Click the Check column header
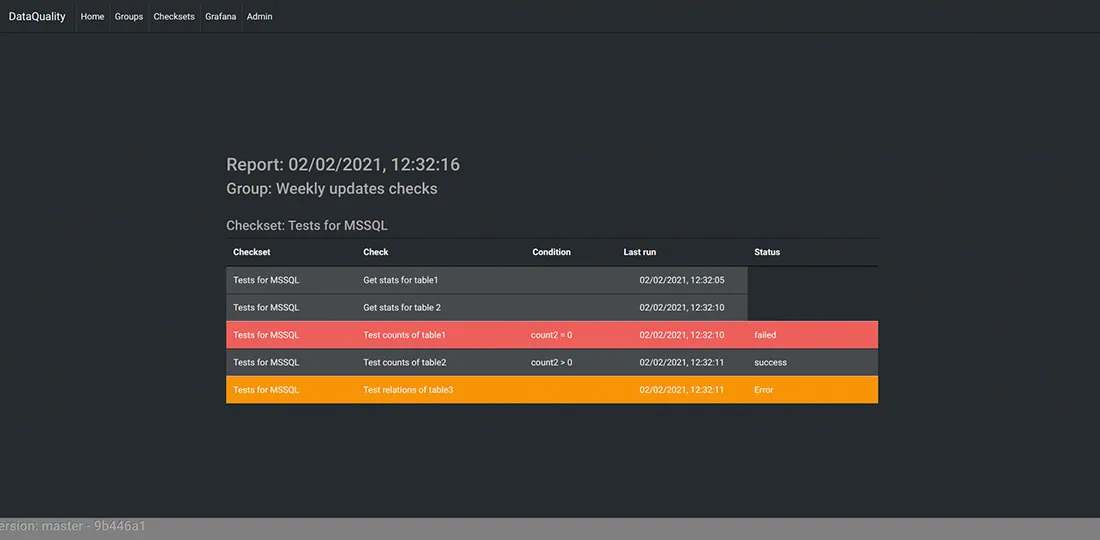Image resolution: width=1100 pixels, height=540 pixels. [376, 252]
